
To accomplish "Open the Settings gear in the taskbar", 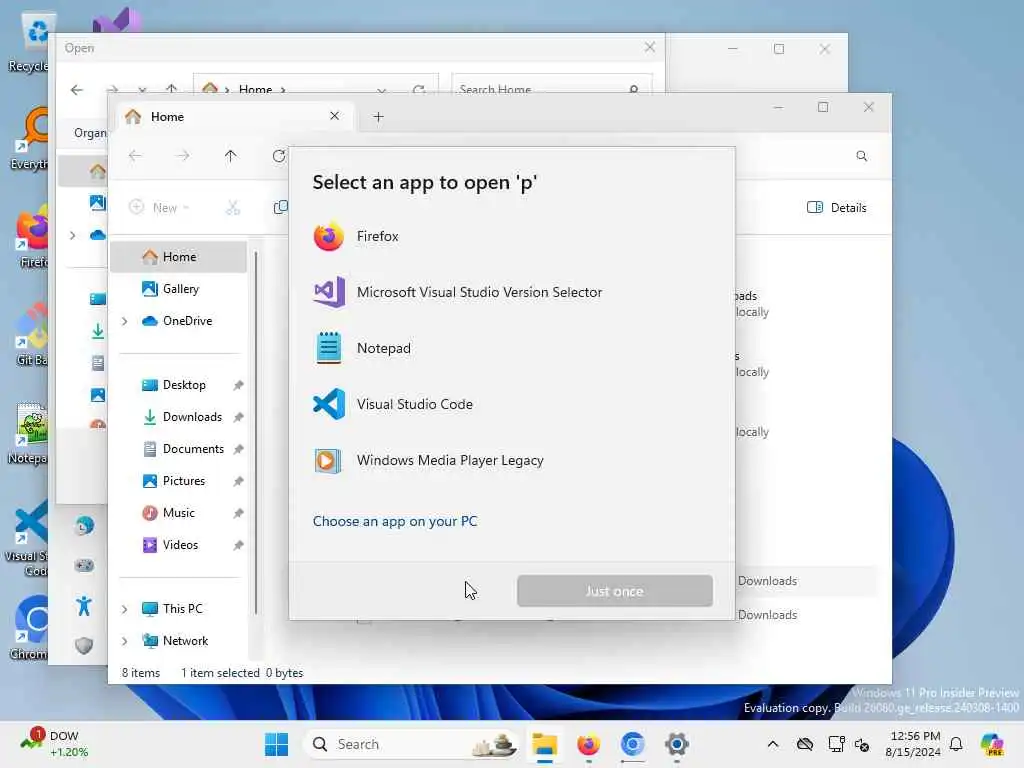I will [x=677, y=744].
